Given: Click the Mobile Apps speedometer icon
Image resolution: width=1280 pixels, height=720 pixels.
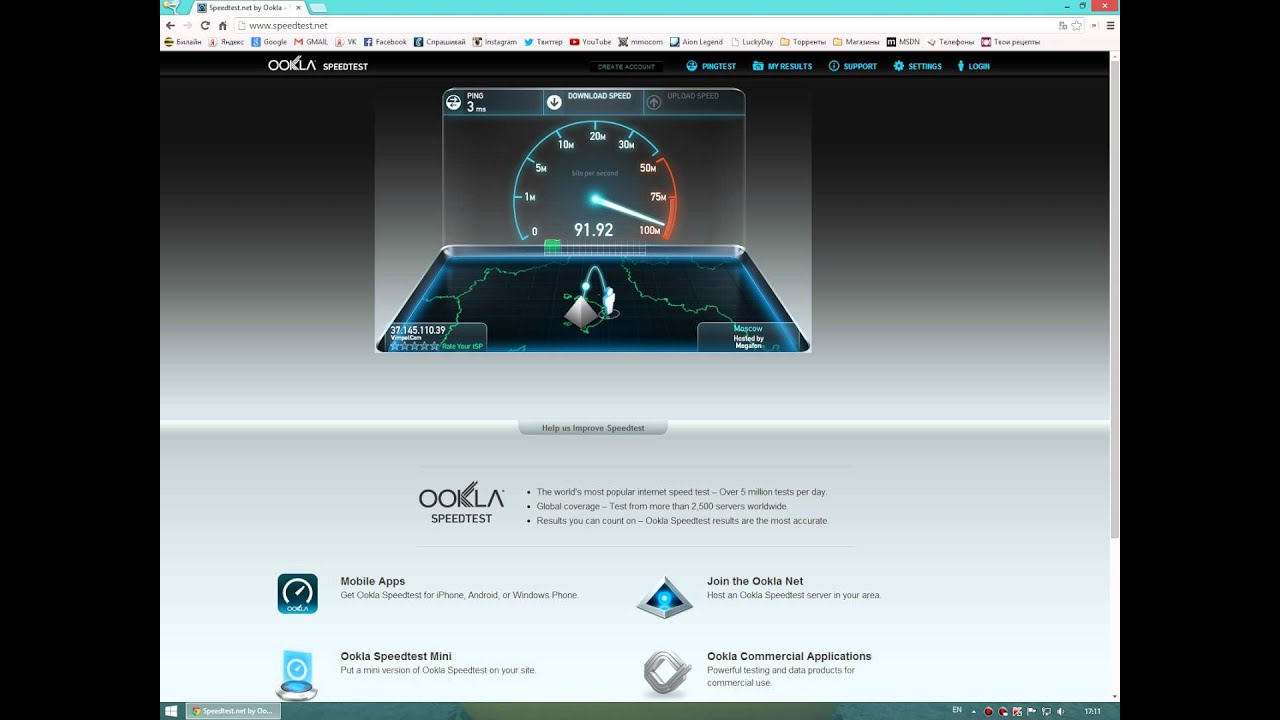Looking at the screenshot, I should point(297,593).
